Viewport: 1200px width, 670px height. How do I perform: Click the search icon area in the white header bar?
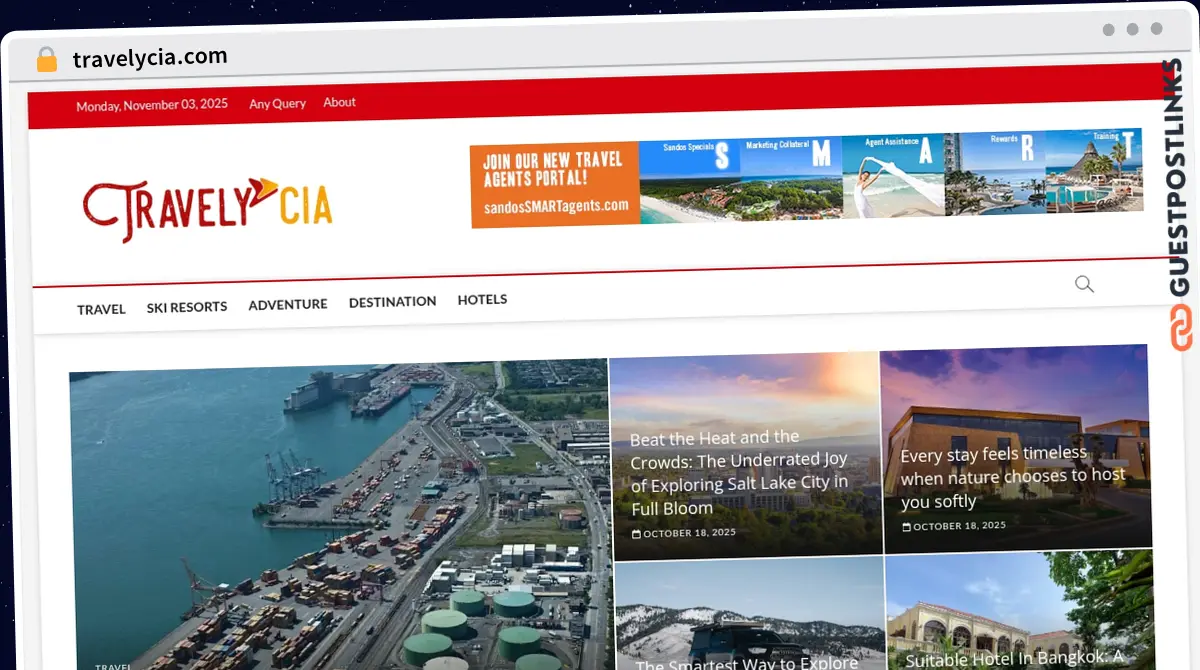[1084, 284]
